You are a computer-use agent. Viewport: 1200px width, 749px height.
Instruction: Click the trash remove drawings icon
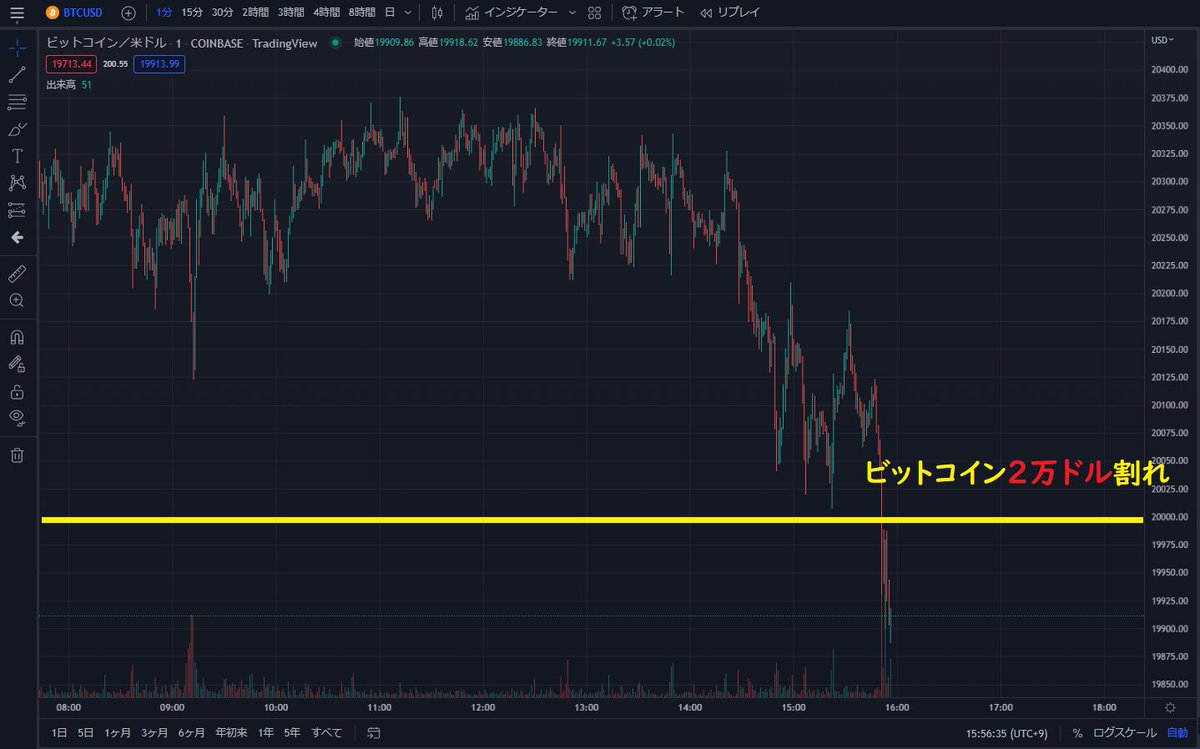[x=17, y=455]
